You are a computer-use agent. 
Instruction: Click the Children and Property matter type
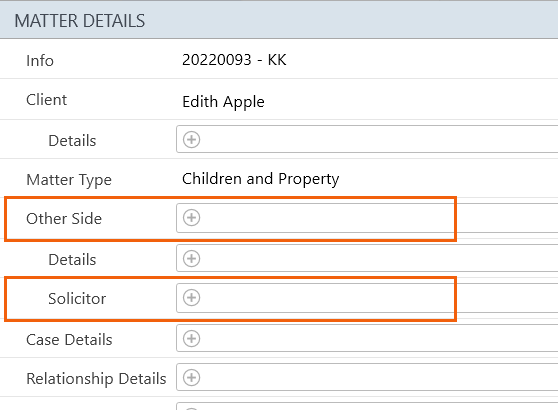260,179
